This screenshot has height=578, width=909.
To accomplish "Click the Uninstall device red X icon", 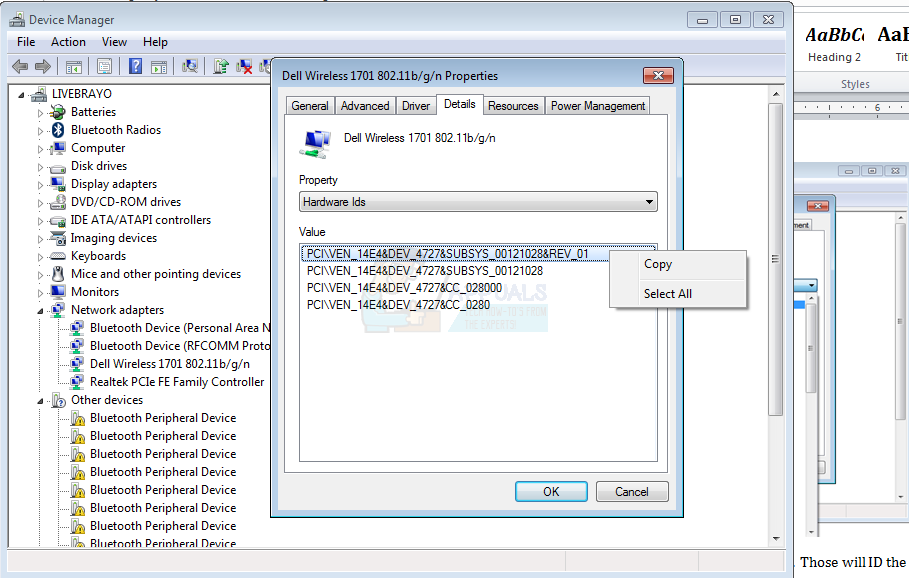I will click(244, 67).
